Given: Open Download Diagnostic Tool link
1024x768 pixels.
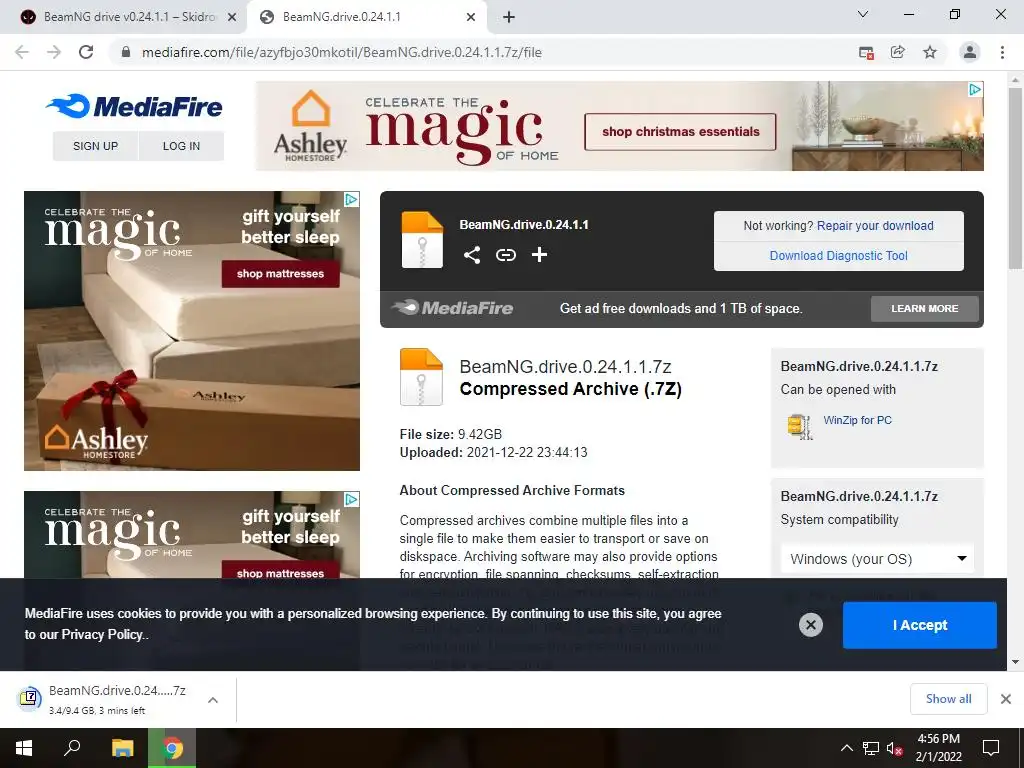Looking at the screenshot, I should pos(839,255).
